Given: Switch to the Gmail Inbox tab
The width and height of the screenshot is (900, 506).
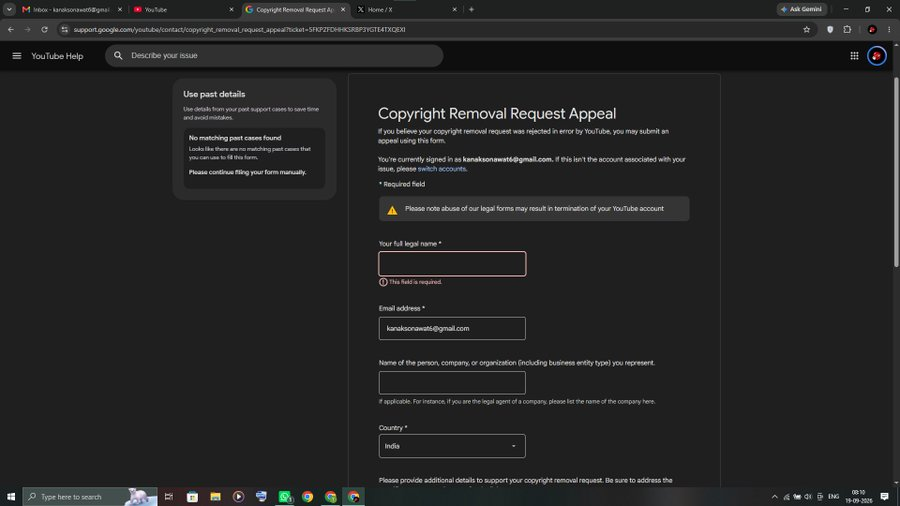Looking at the screenshot, I should click(71, 9).
